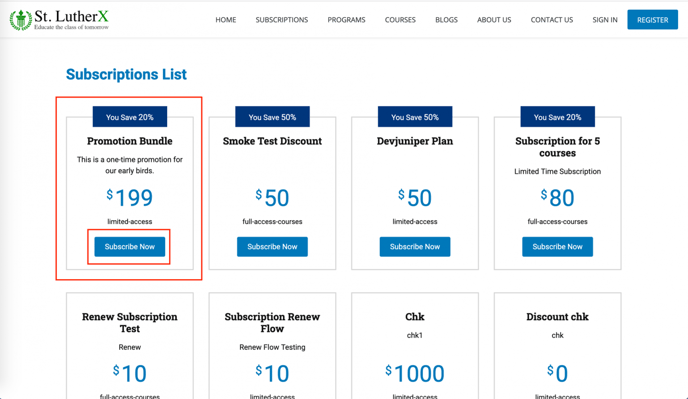Click the $80 price
The width and height of the screenshot is (688, 399).
pos(558,198)
